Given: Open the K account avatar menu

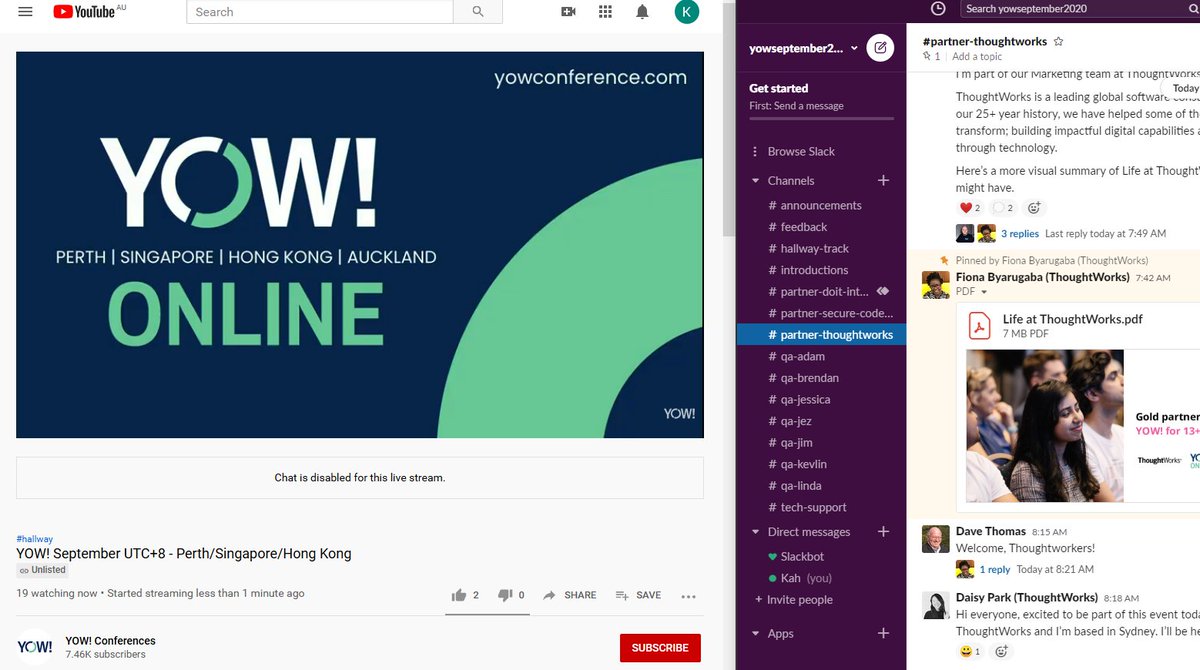Looking at the screenshot, I should tap(686, 12).
